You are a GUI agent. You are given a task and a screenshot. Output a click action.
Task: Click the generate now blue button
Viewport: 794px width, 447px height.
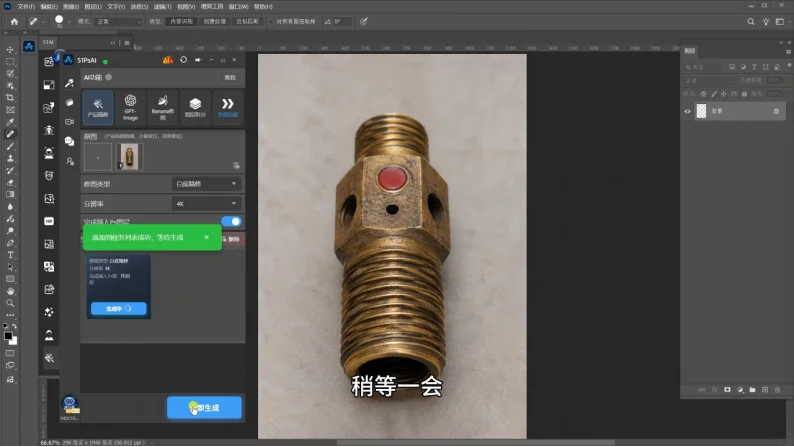205,408
